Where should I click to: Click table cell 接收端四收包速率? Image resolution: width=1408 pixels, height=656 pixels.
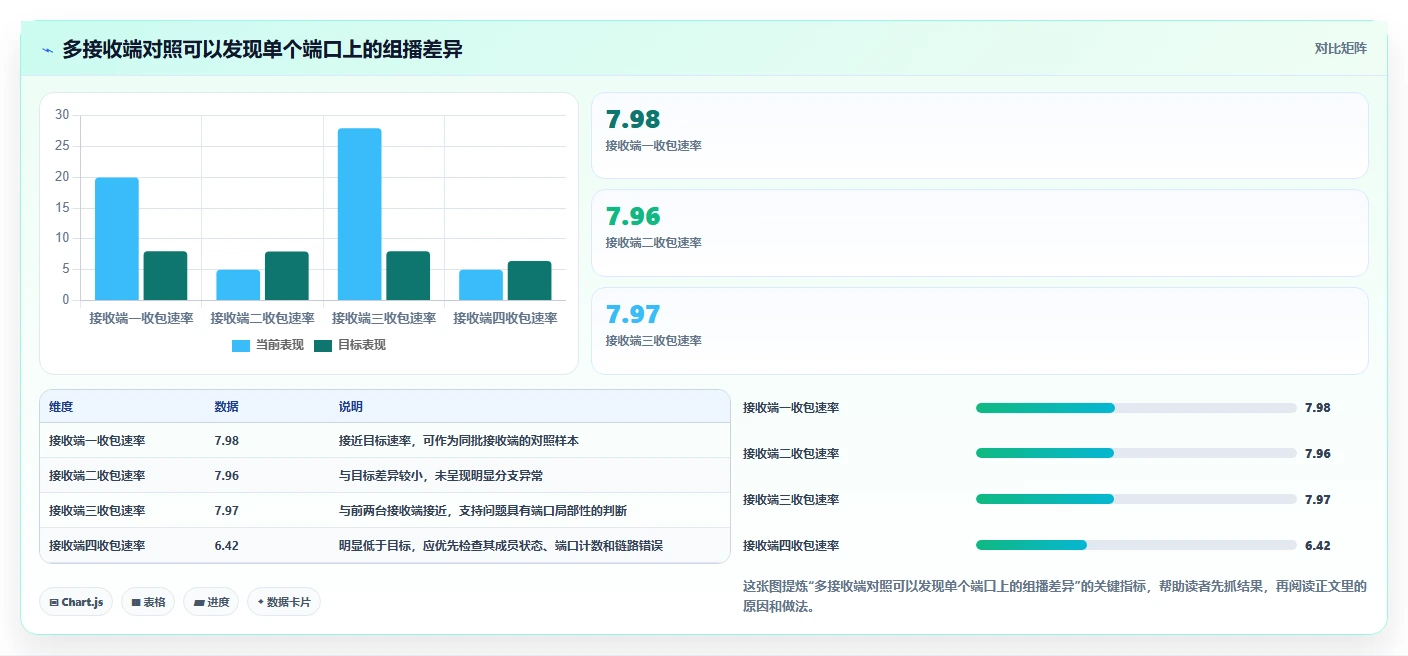(97, 546)
